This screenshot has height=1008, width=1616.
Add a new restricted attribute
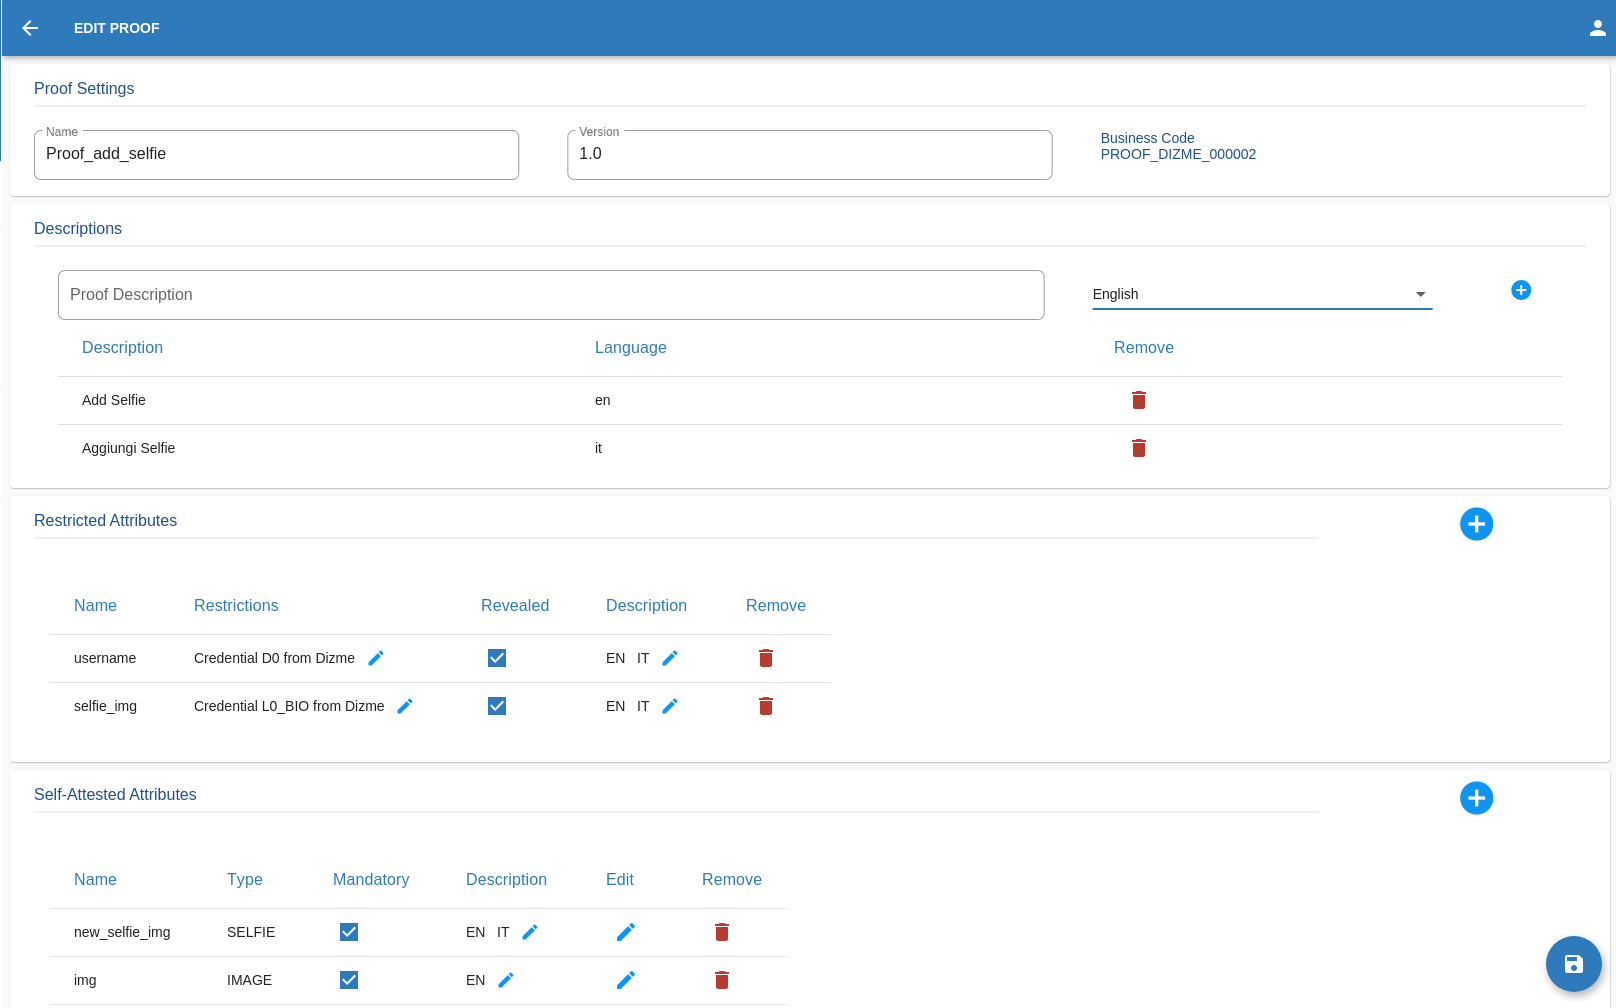pos(1477,524)
